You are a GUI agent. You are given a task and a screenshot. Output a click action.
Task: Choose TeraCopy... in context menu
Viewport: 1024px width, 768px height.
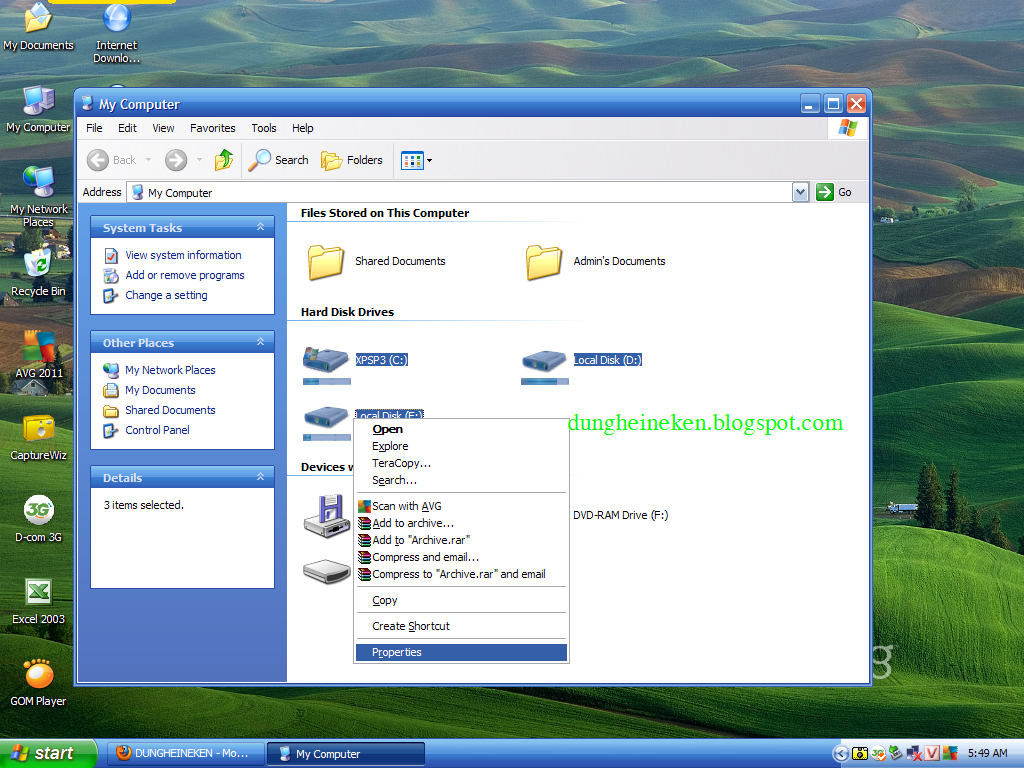click(x=460, y=463)
